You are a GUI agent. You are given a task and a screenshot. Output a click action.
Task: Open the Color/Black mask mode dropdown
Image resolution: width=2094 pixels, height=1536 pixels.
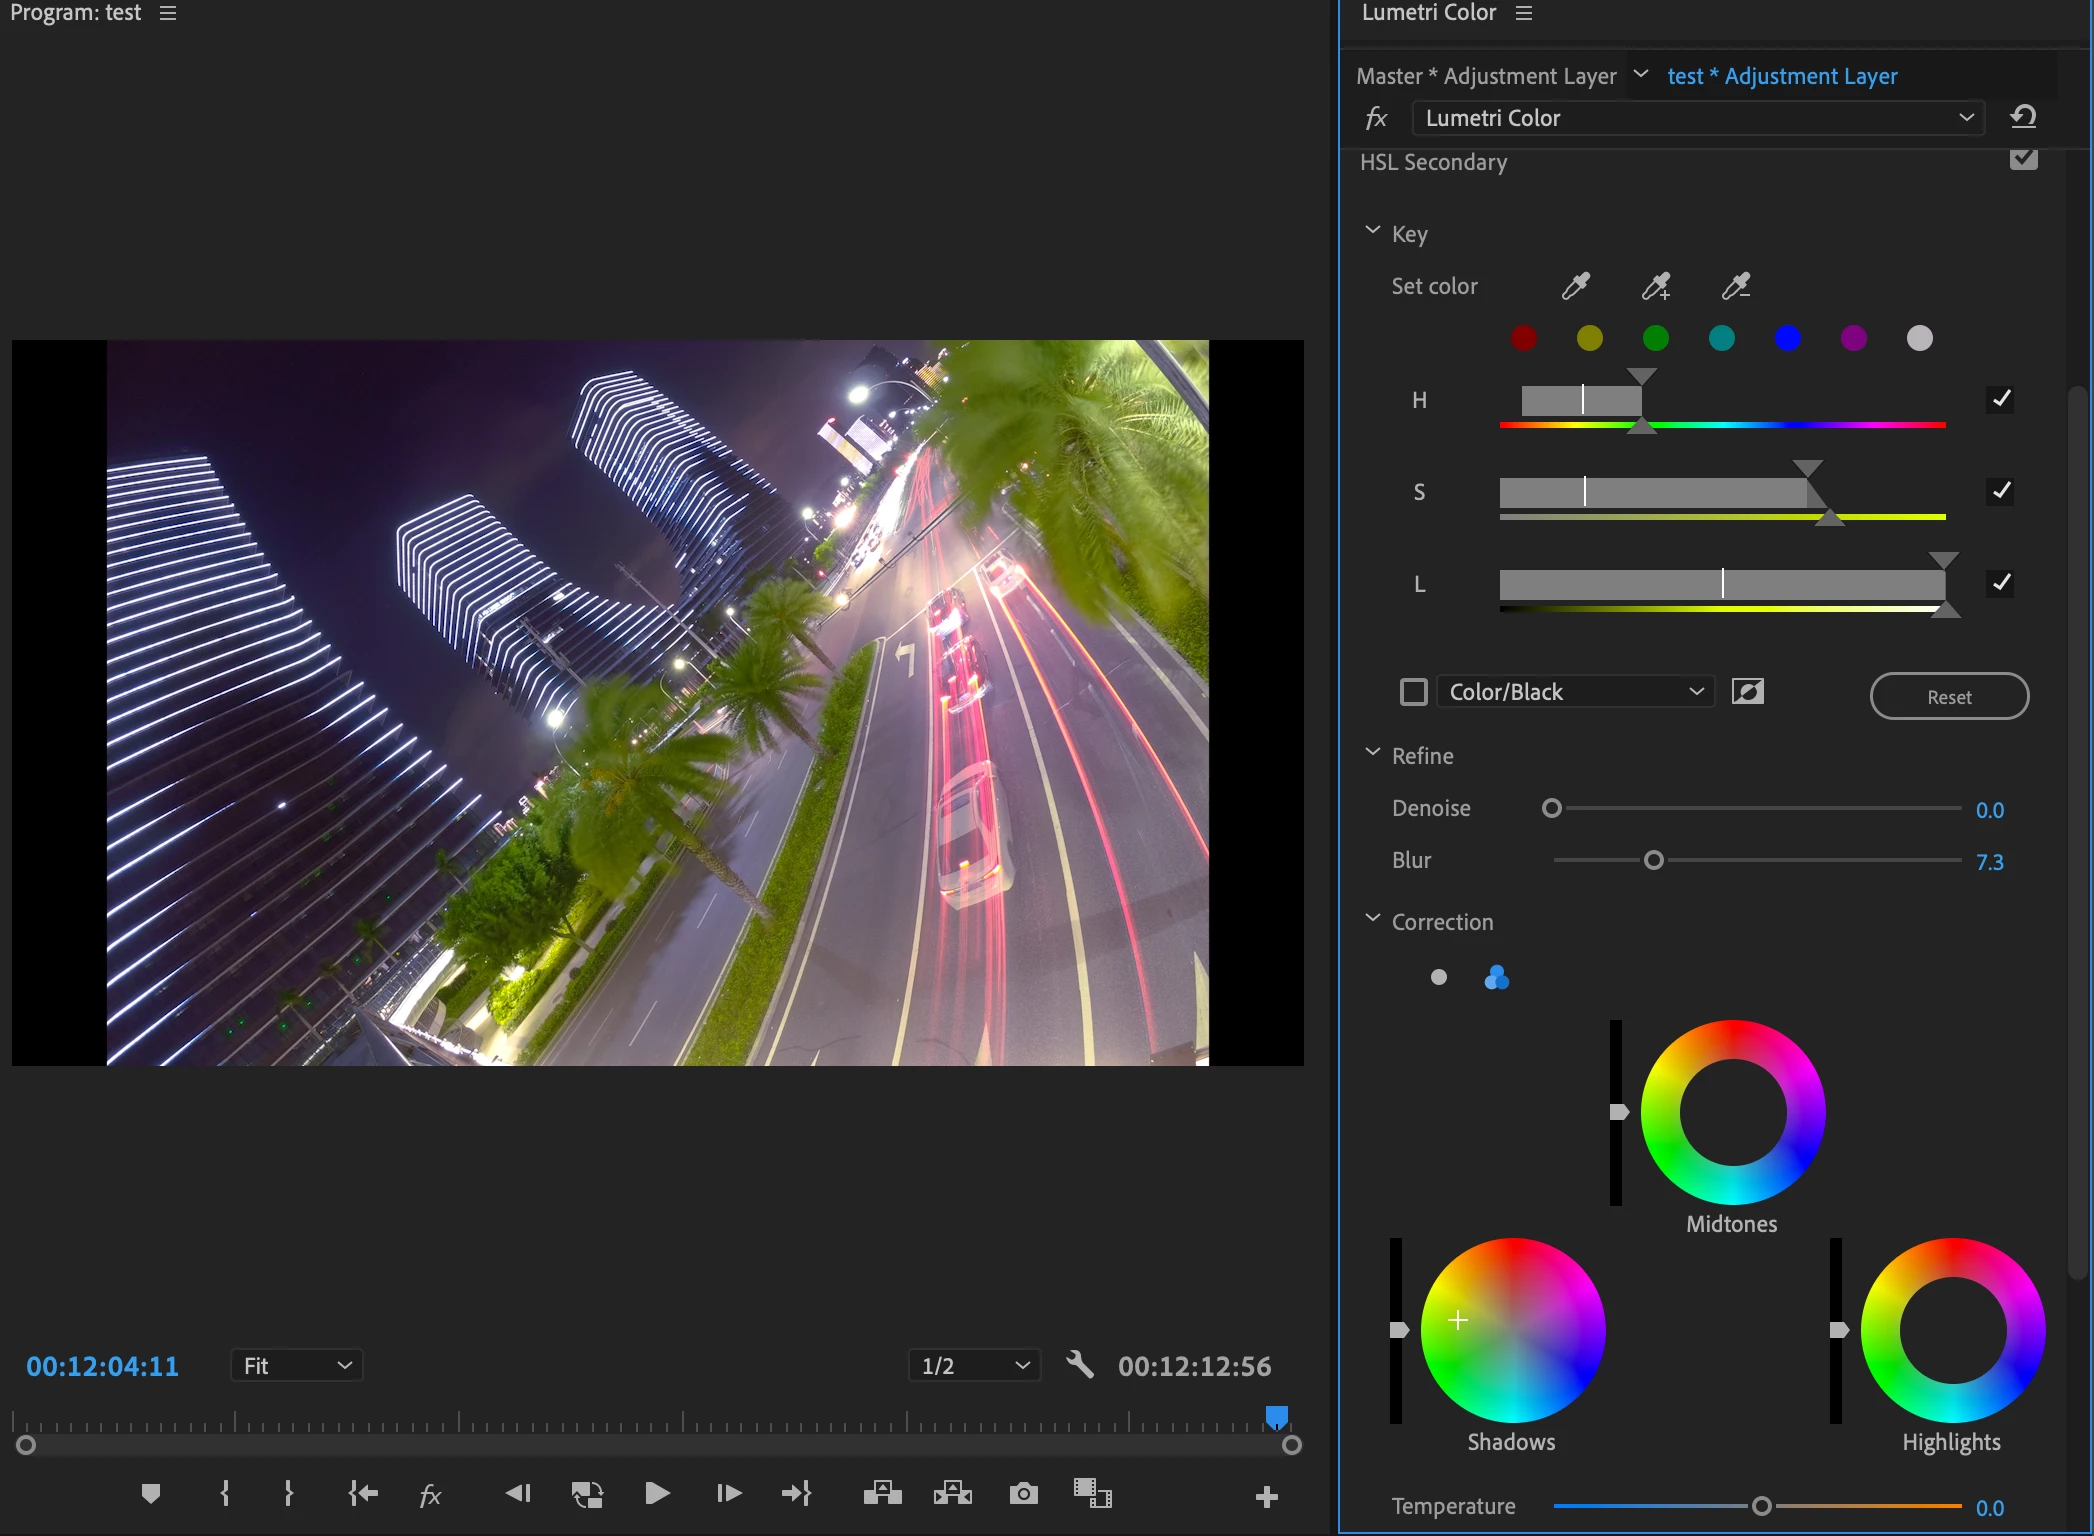pos(1575,692)
